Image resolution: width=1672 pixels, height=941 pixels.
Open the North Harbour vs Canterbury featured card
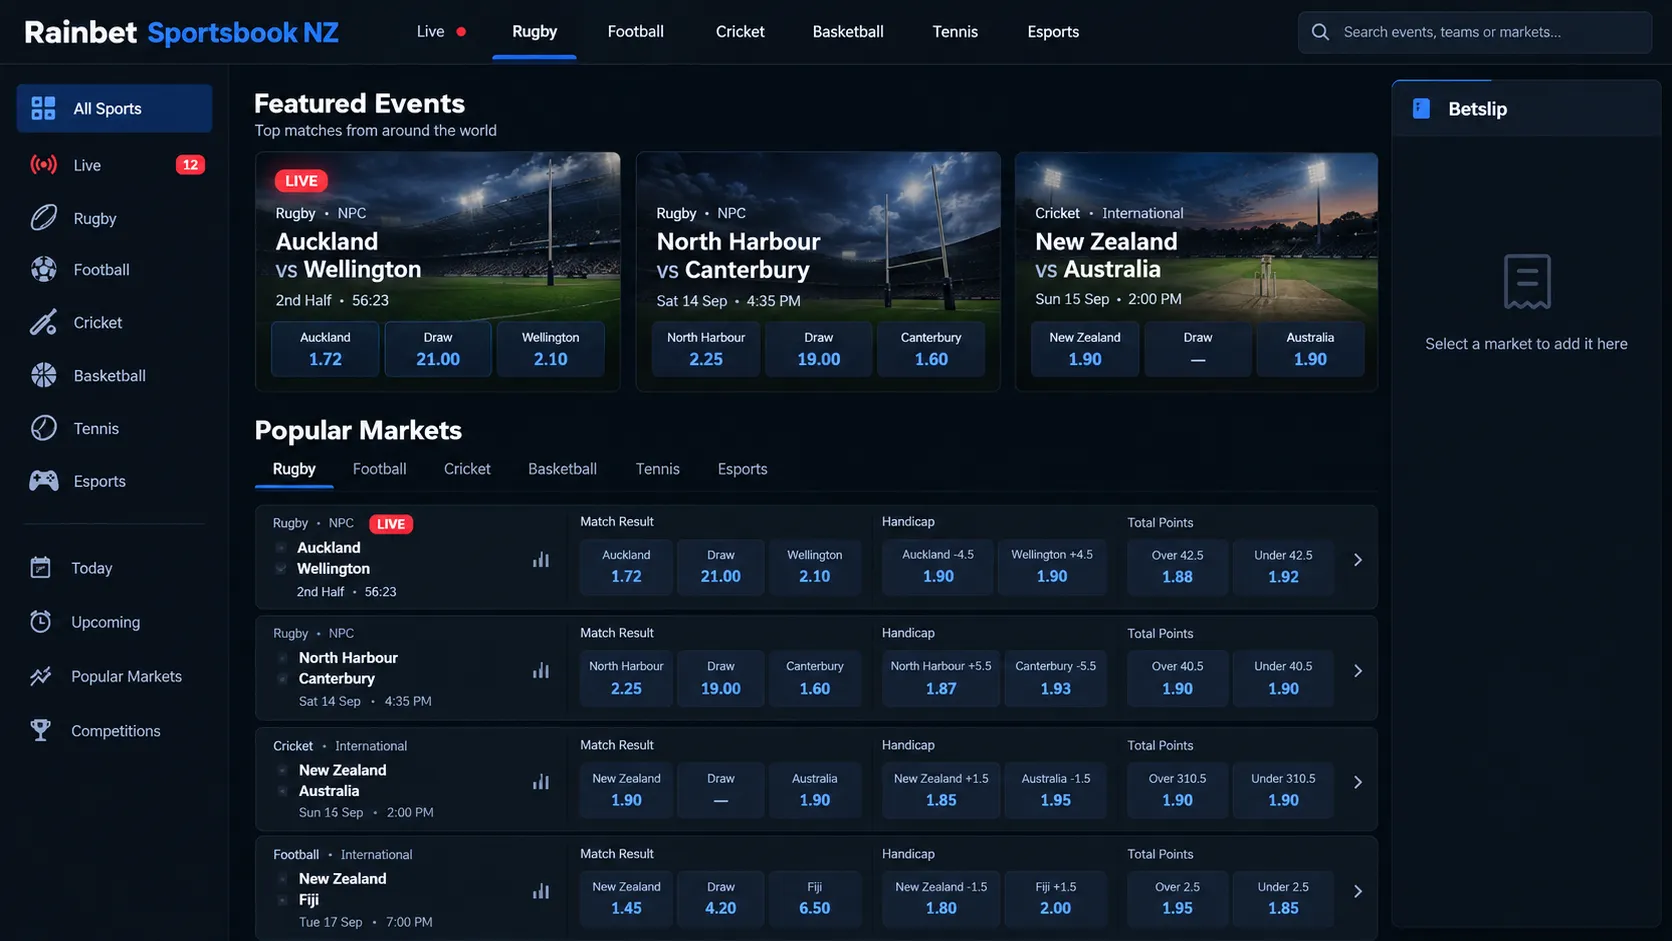pos(818,271)
